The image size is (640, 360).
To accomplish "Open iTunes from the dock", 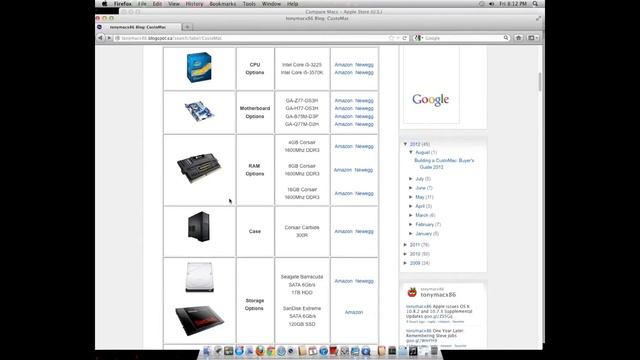I will [x=413, y=351].
